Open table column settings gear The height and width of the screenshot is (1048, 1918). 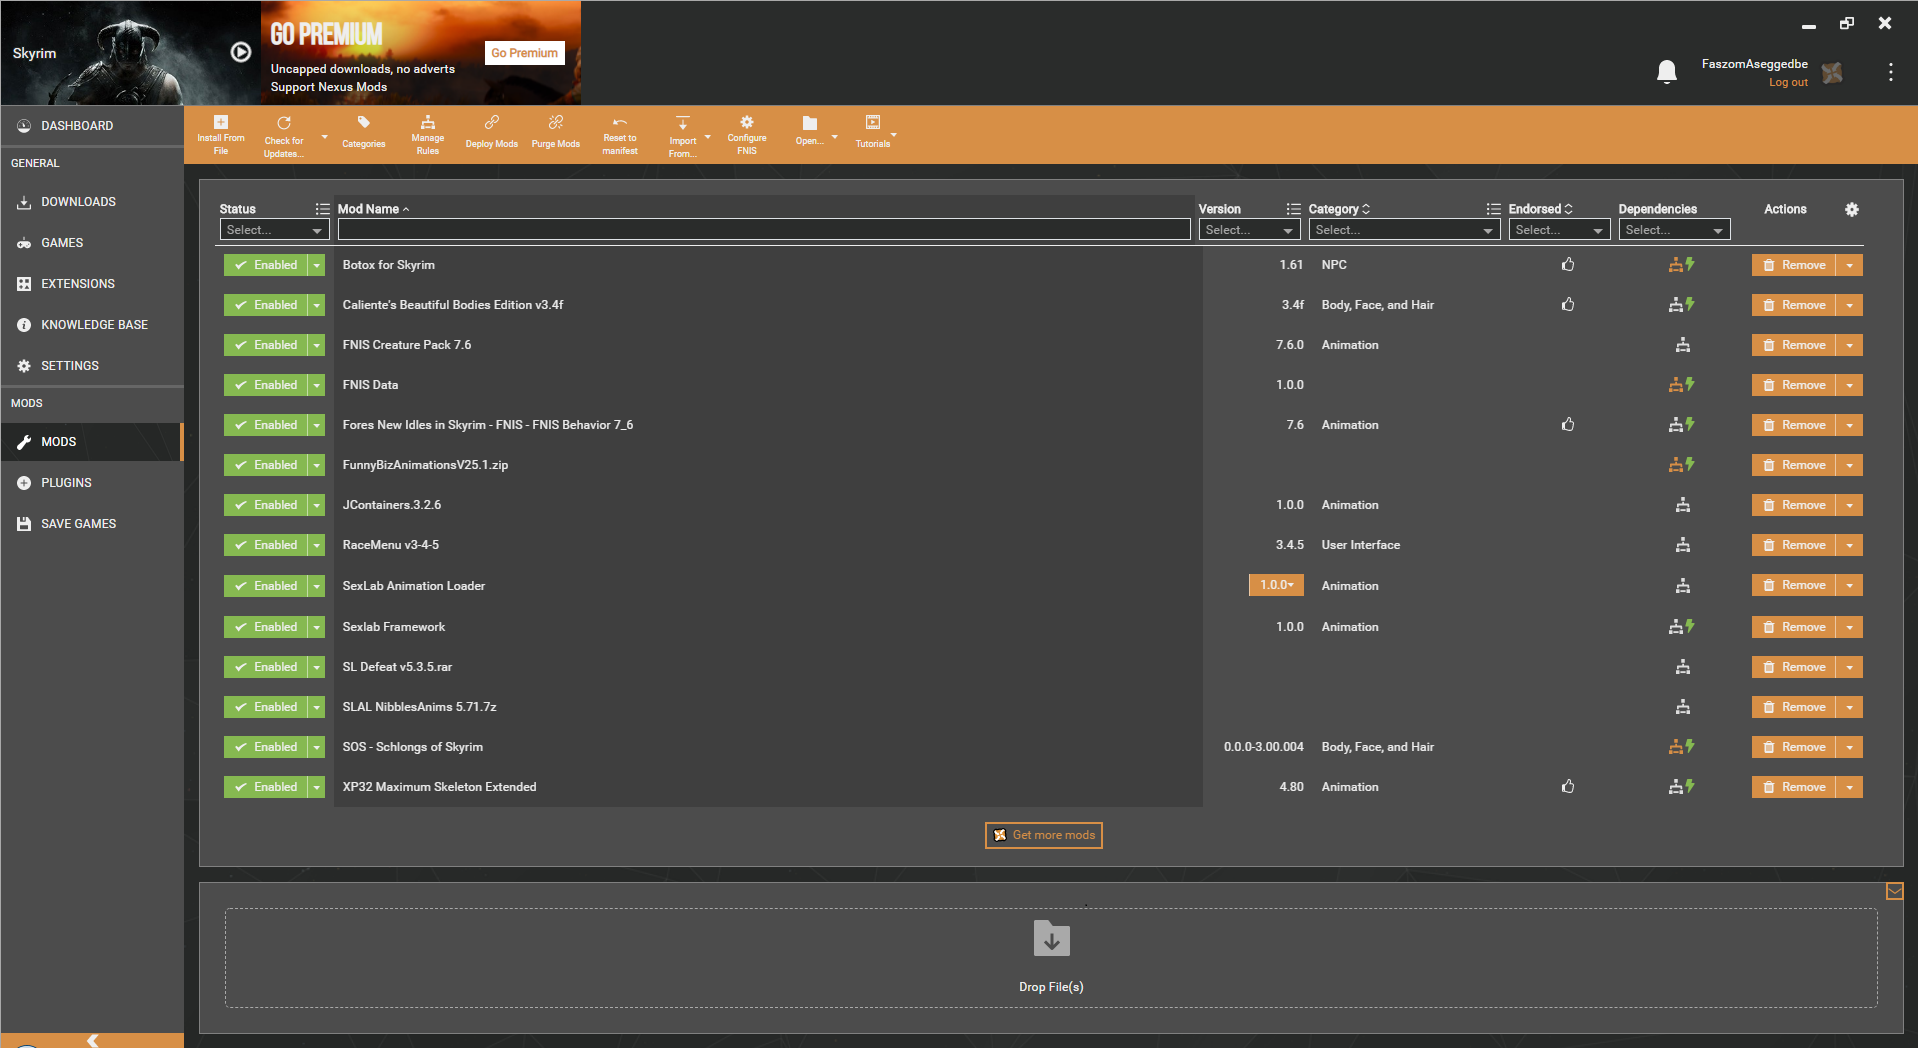click(1852, 209)
